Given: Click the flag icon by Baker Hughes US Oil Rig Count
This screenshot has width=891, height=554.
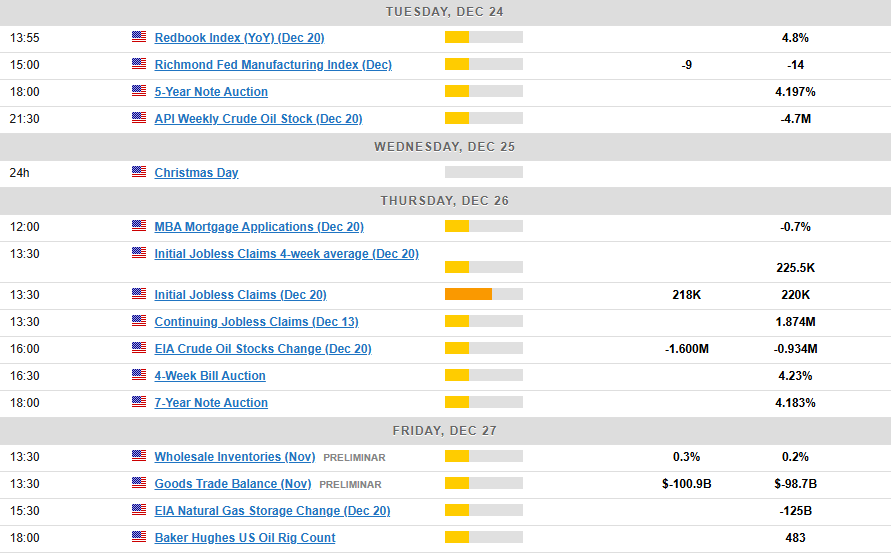Looking at the screenshot, I should pyautogui.click(x=139, y=537).
